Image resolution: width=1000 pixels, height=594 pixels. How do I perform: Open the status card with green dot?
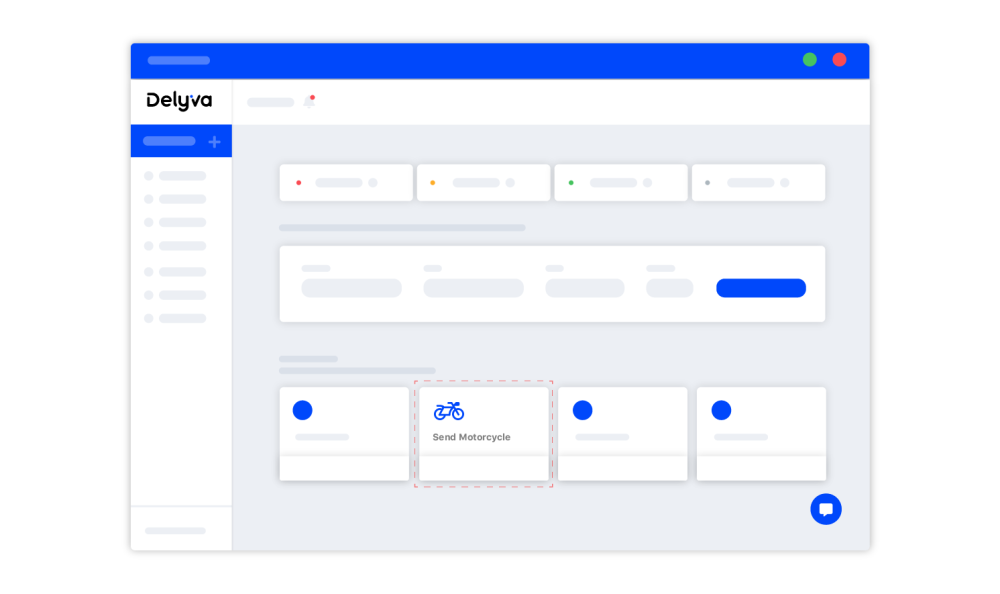coord(620,183)
